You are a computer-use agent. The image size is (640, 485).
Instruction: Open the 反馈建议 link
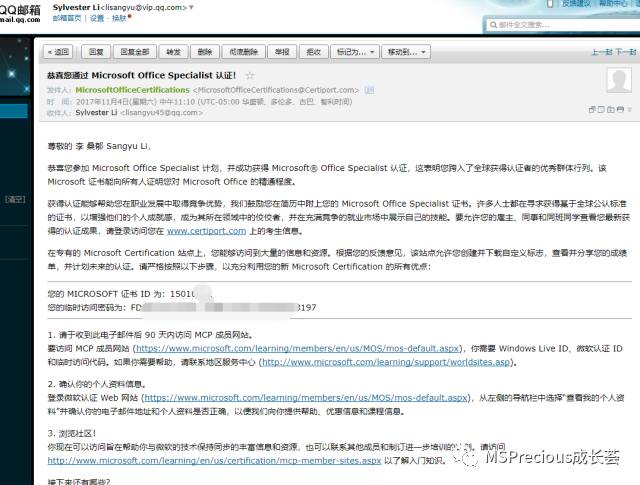(576, 4)
